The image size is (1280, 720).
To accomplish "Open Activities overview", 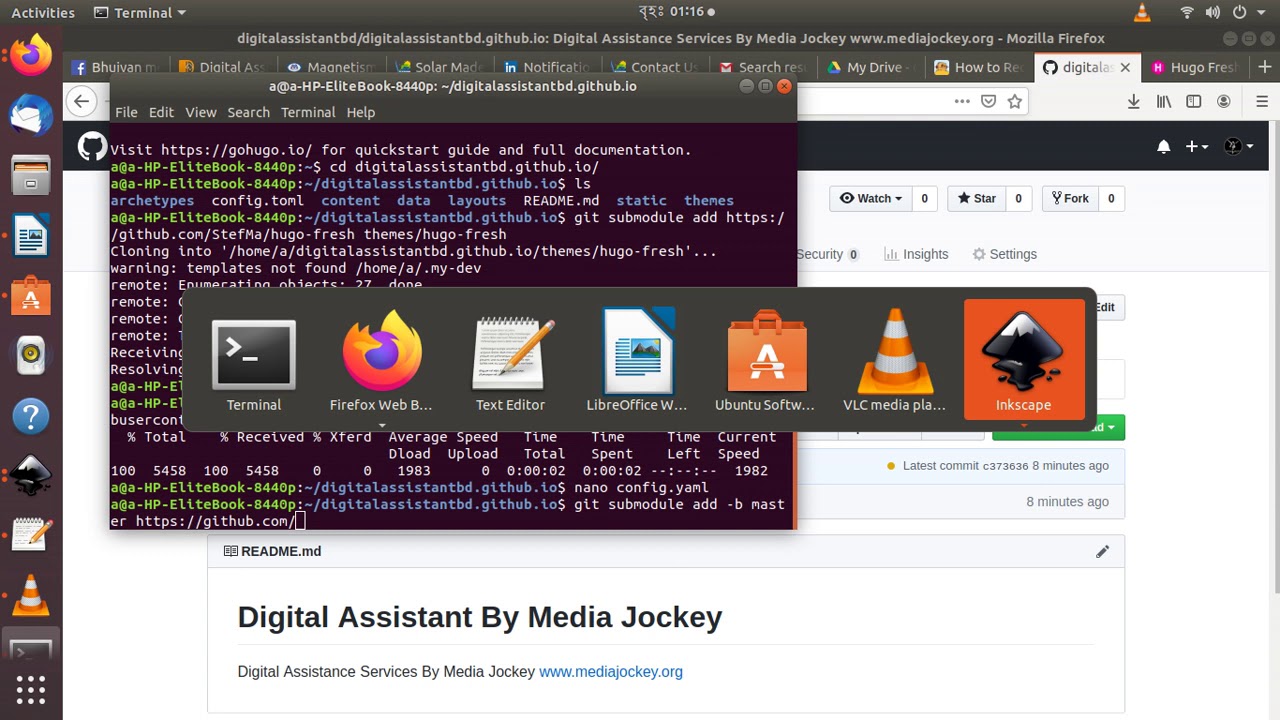I will (x=43, y=12).
